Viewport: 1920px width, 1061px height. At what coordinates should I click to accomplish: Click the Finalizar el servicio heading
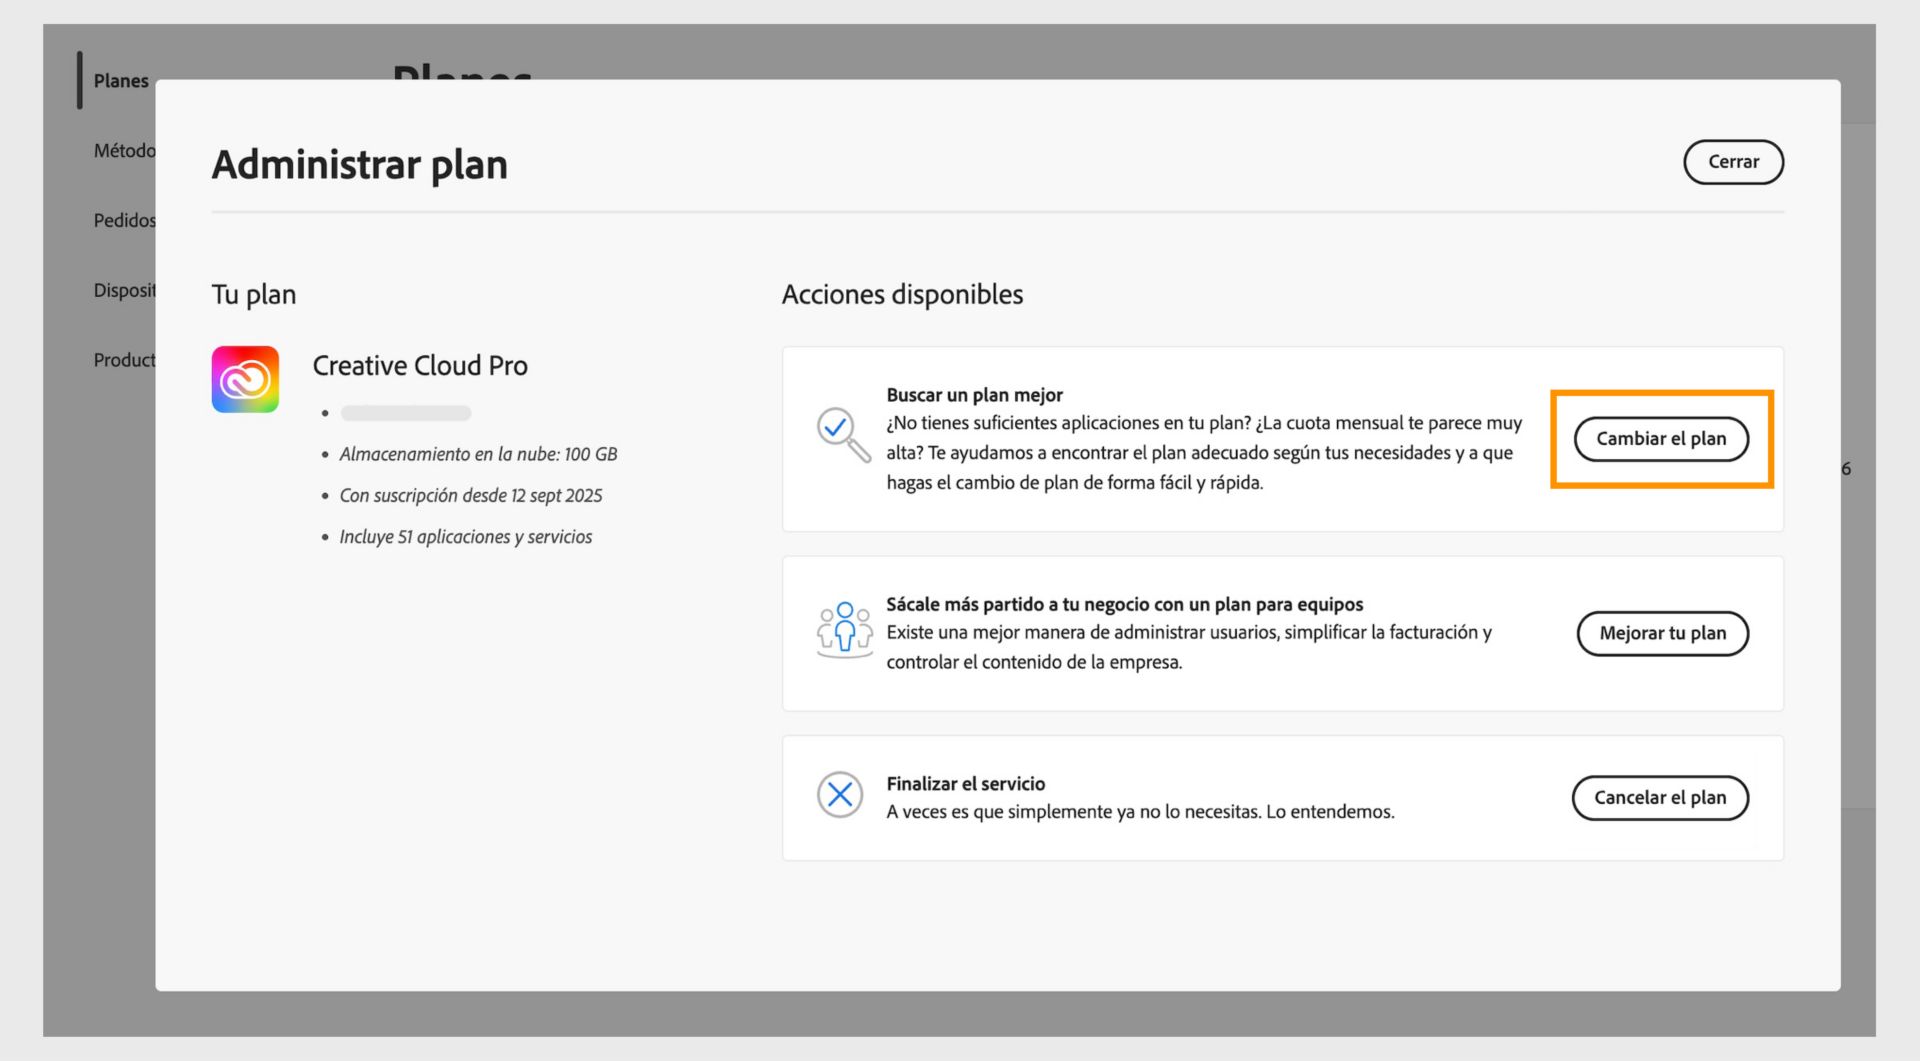965,784
